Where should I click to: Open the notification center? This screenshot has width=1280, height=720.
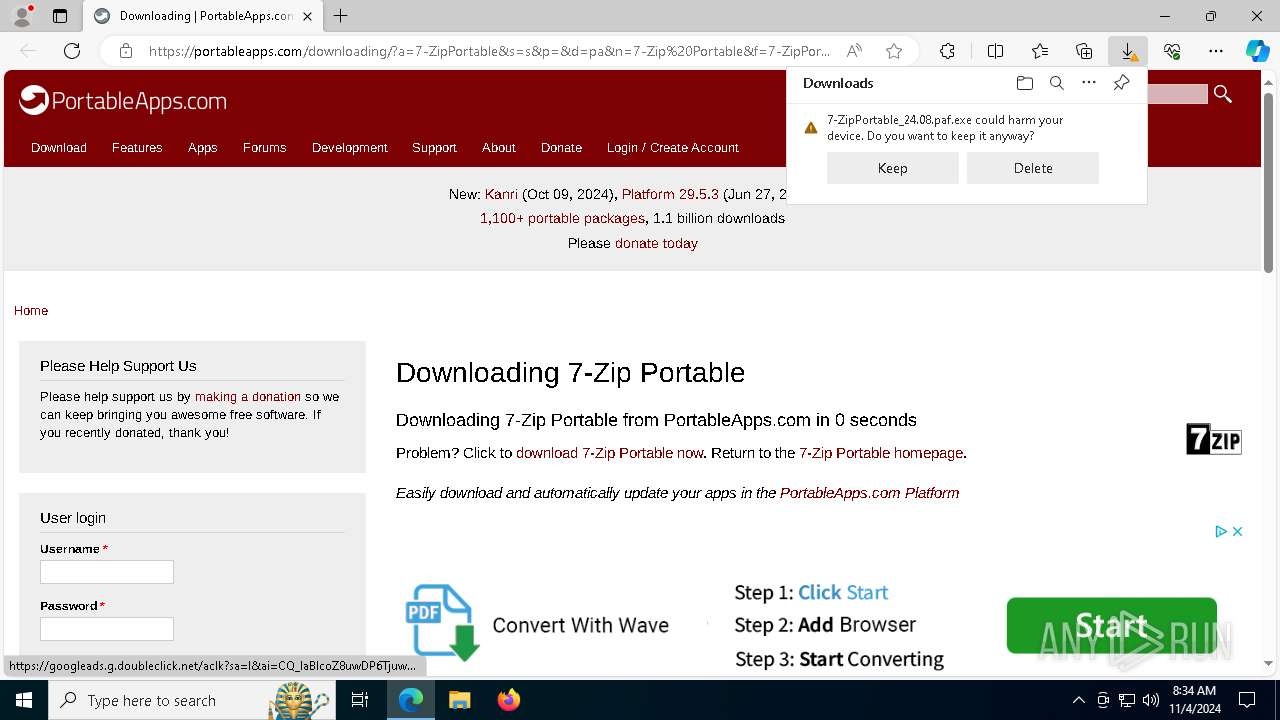click(1247, 700)
